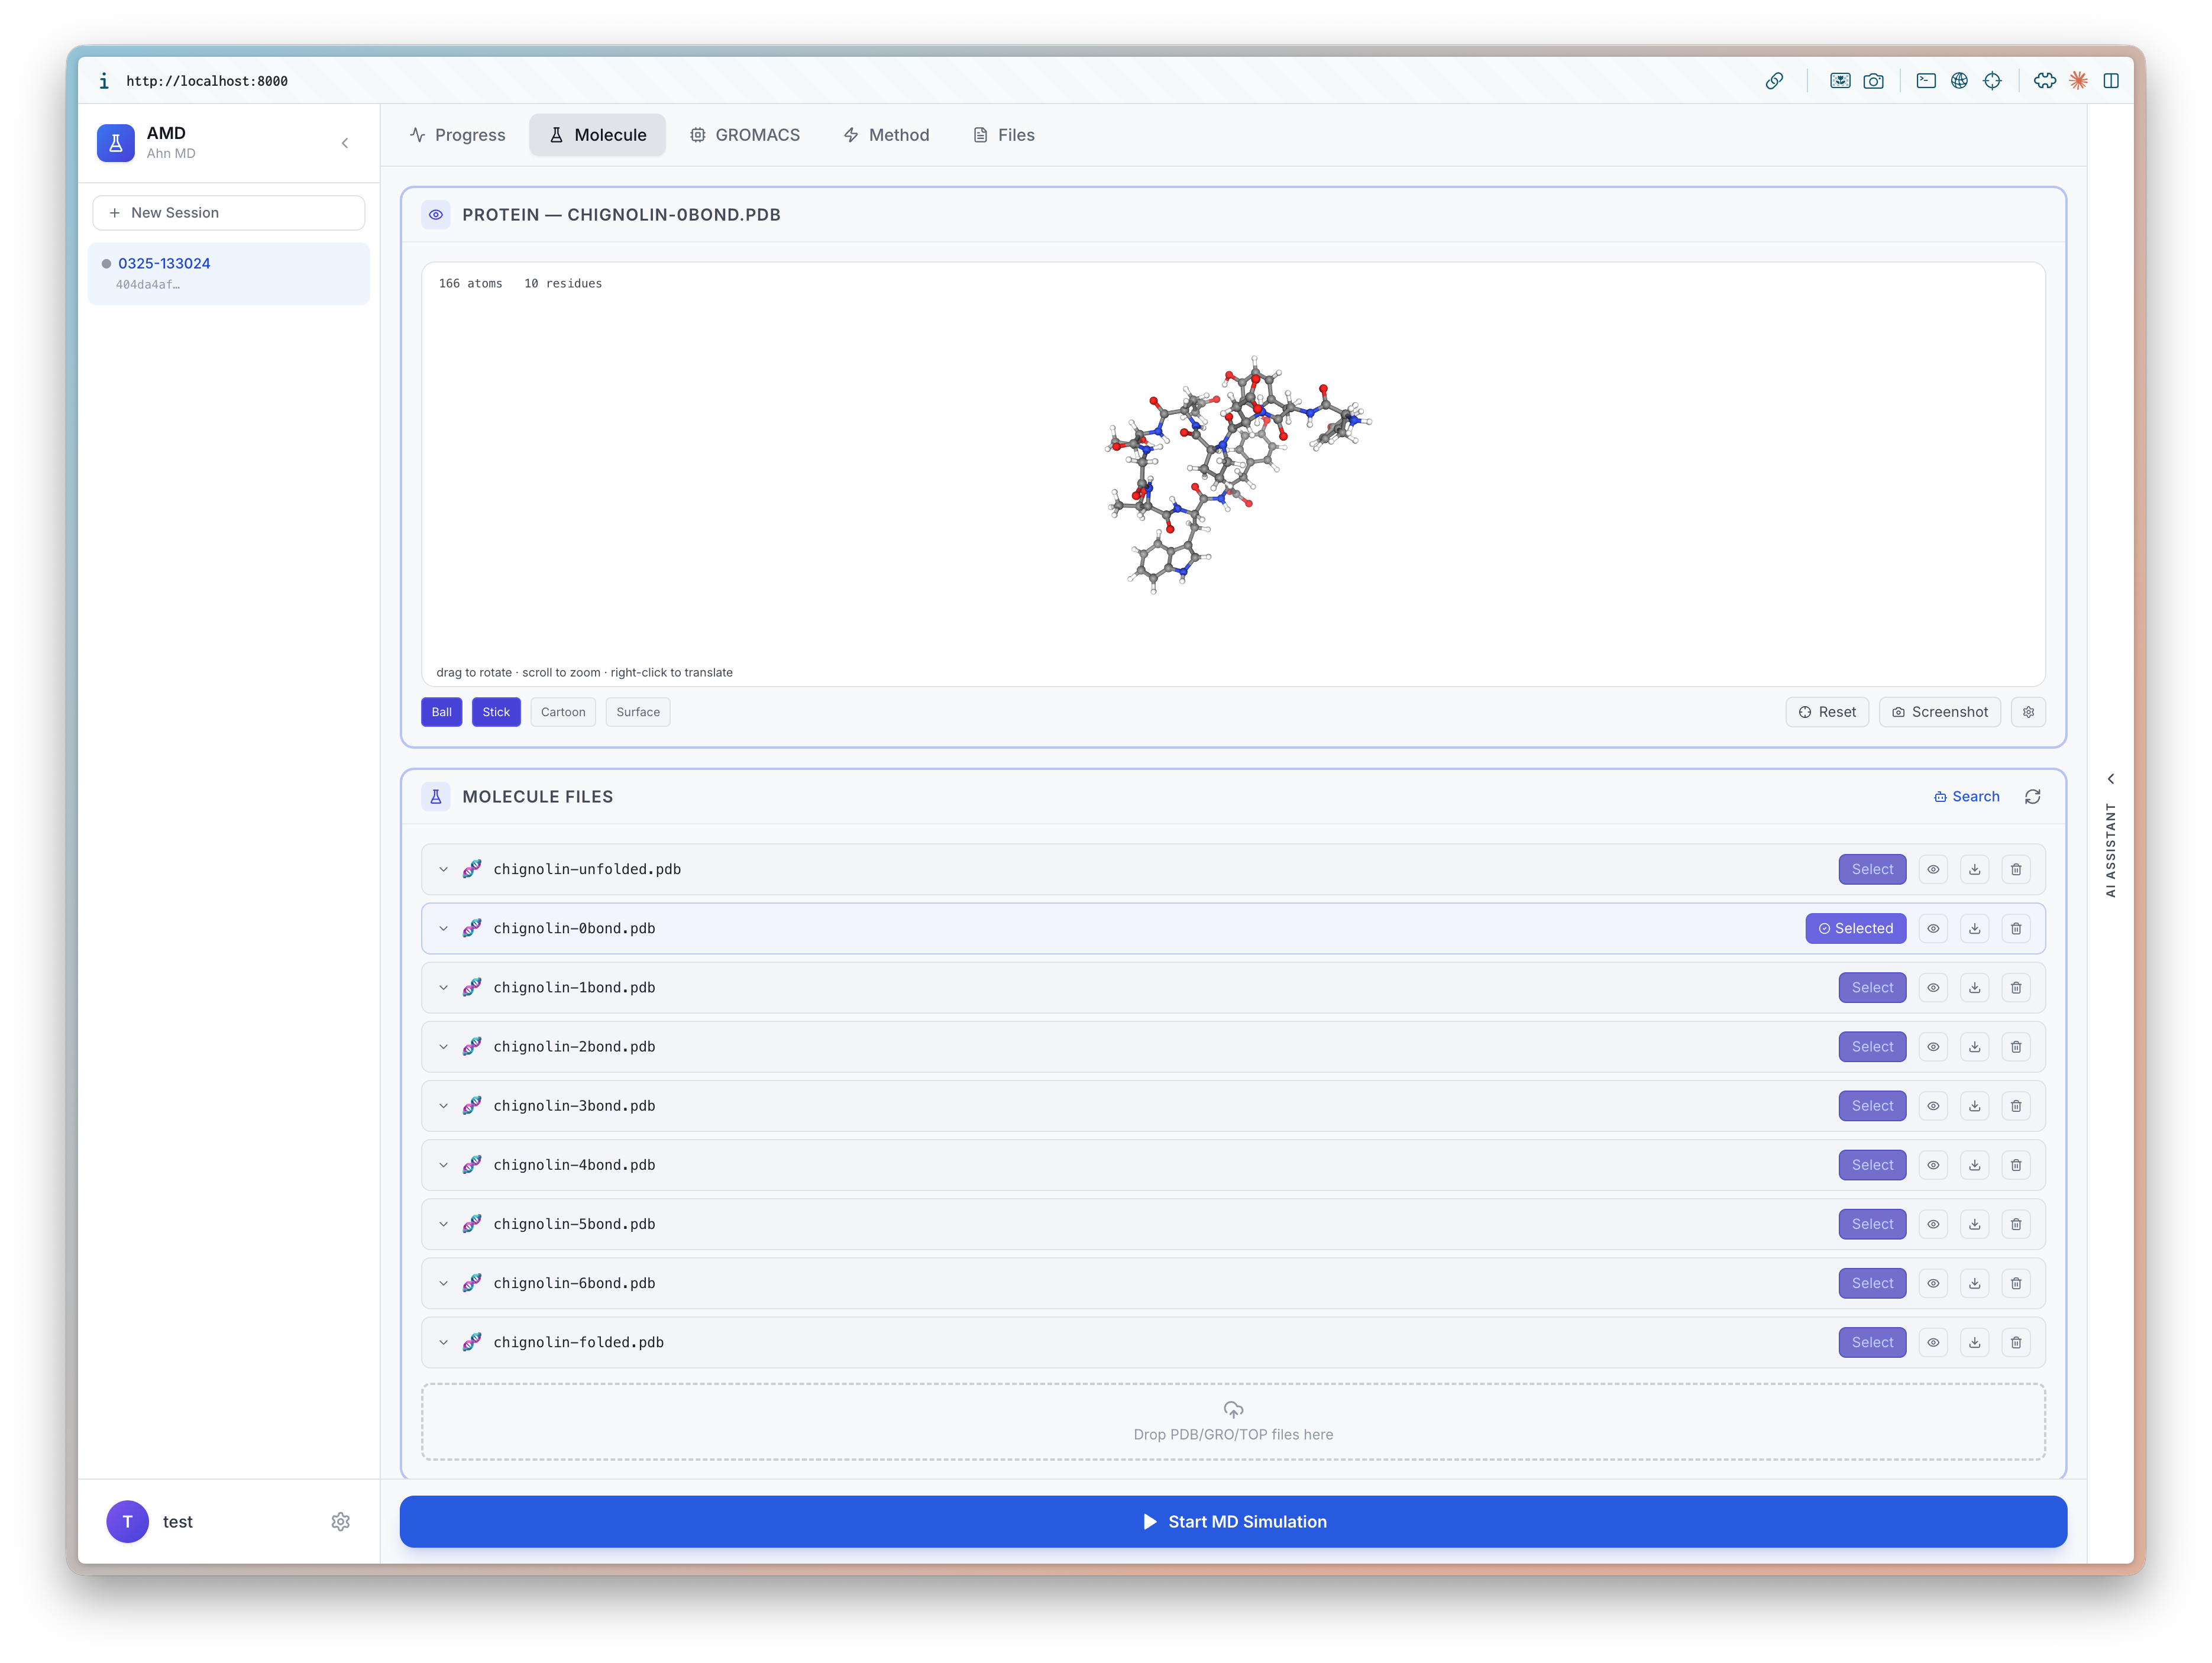Delete chignolin-1bond.pdb
The width and height of the screenshot is (2212, 1663).
pos(2016,987)
